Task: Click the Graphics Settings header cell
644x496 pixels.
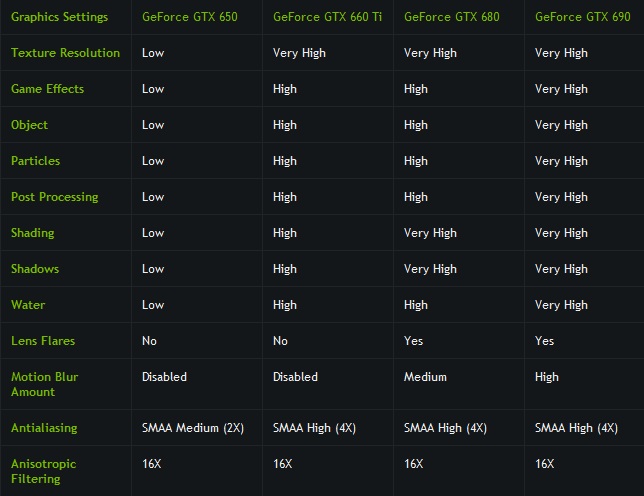Action: click(60, 17)
